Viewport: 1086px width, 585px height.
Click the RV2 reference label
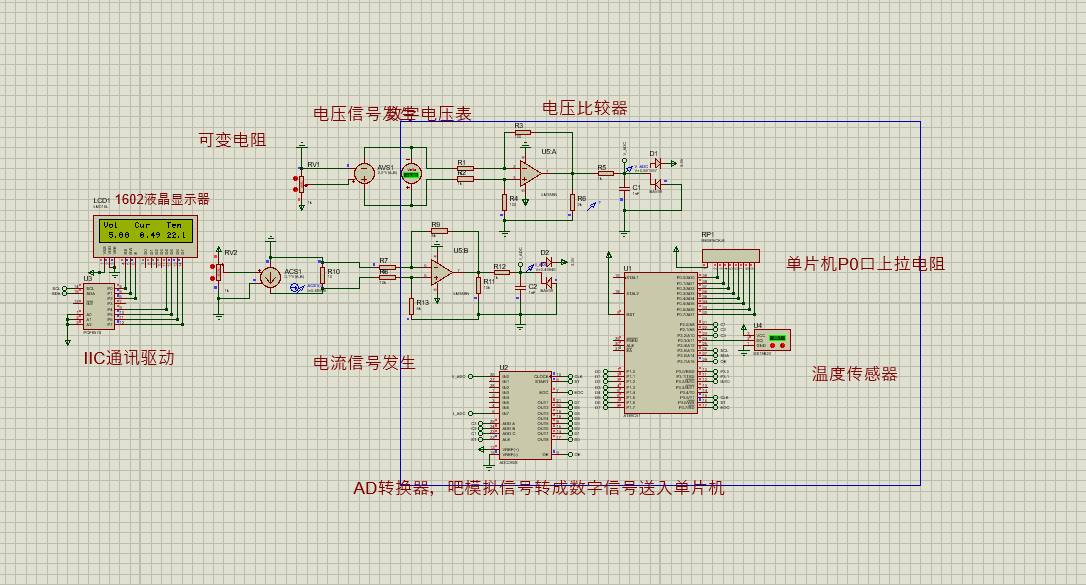231,253
